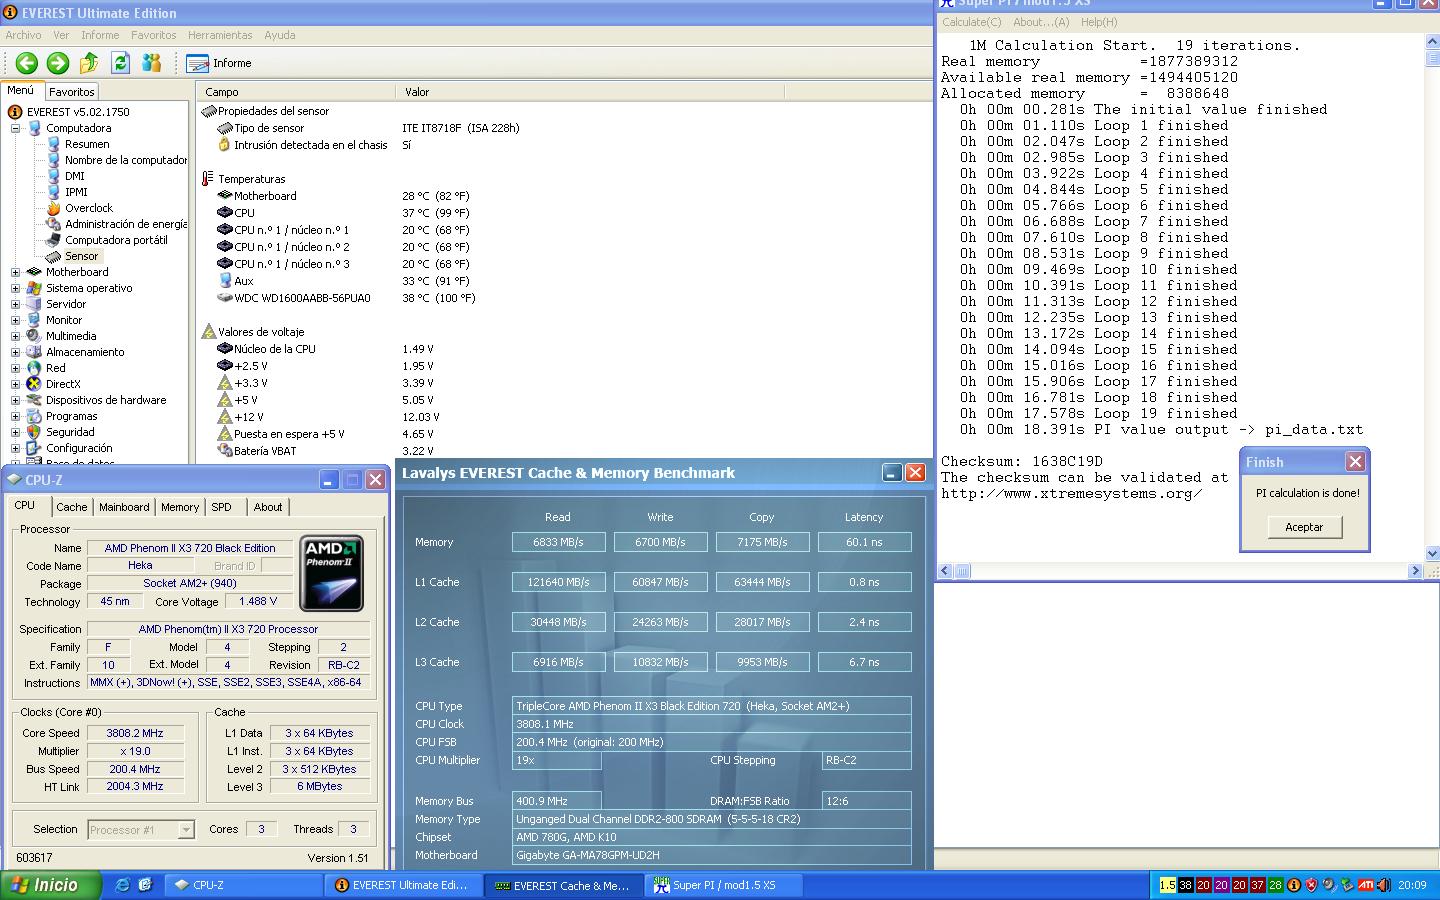Click the Valores de voltaje warning icon
The height and width of the screenshot is (900, 1440).
click(208, 332)
